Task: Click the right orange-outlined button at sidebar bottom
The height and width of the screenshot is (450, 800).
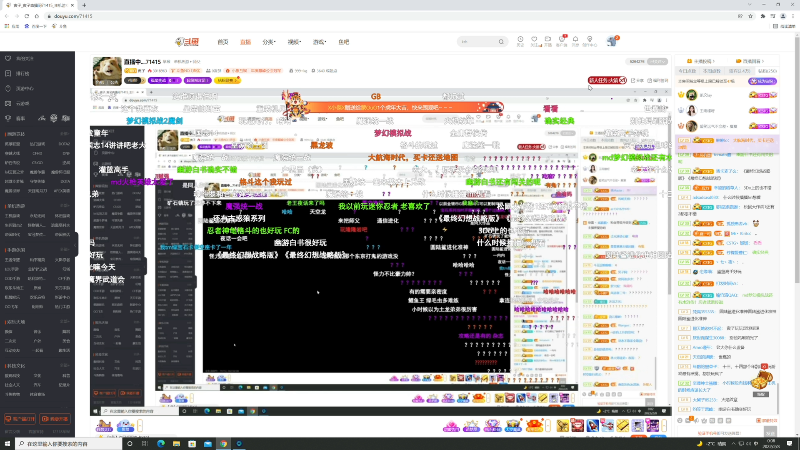Action: pos(55,419)
